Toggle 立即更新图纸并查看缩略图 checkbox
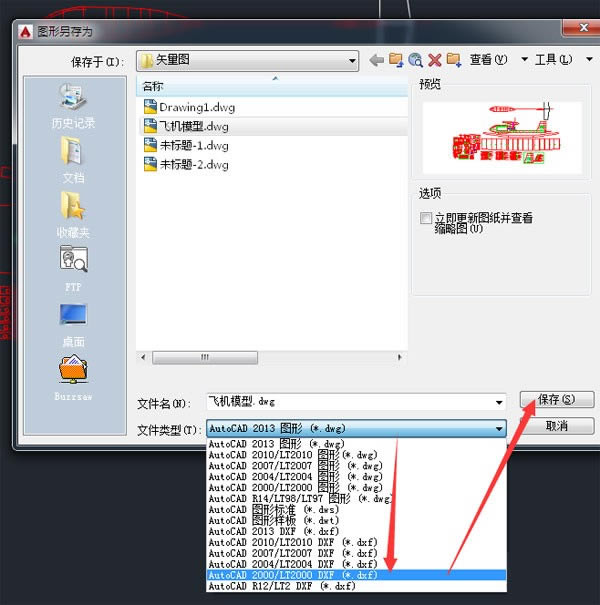This screenshot has width=600, height=605. [426, 218]
